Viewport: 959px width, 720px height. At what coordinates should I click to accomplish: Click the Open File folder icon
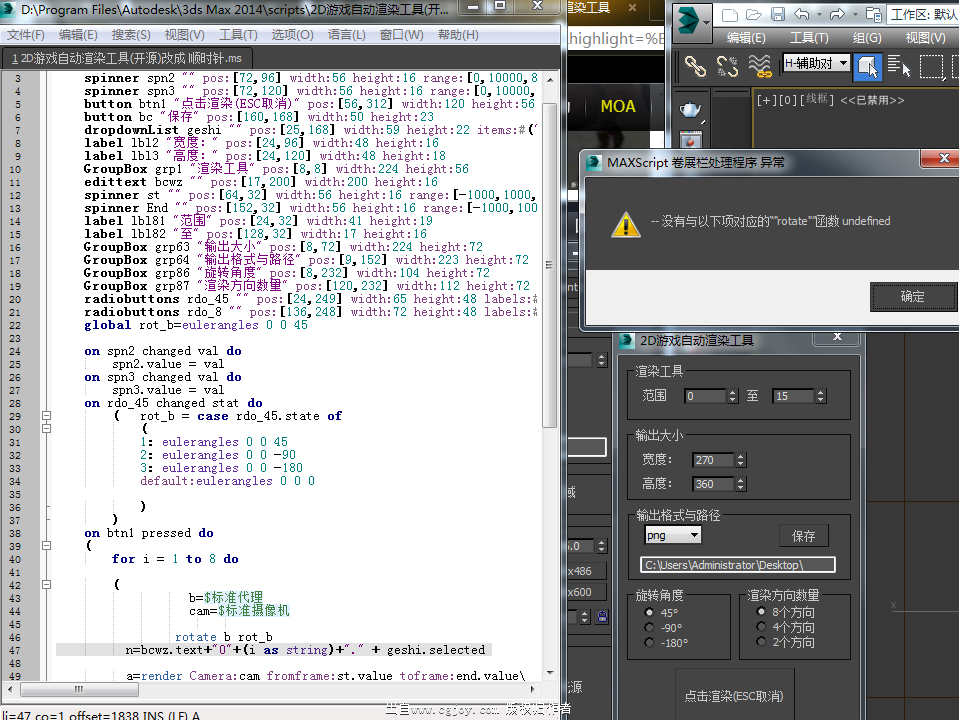(754, 15)
